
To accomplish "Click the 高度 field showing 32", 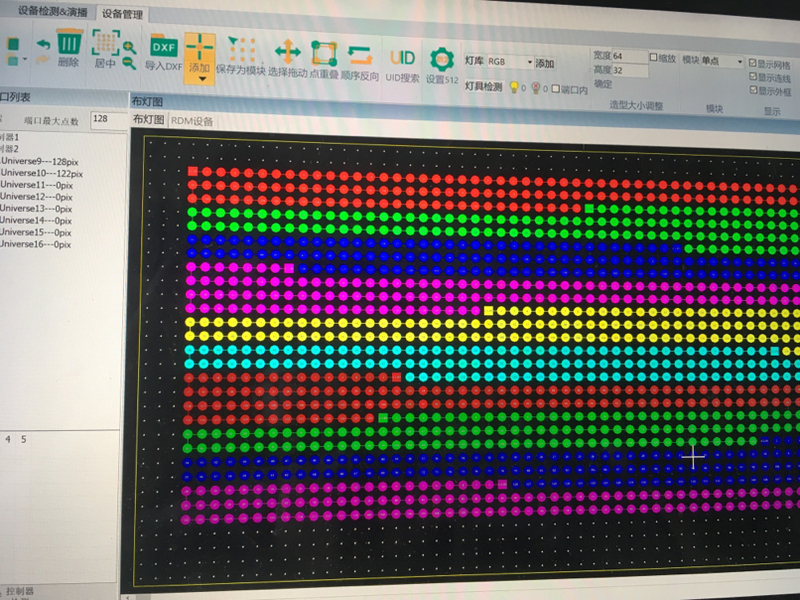I will point(630,70).
